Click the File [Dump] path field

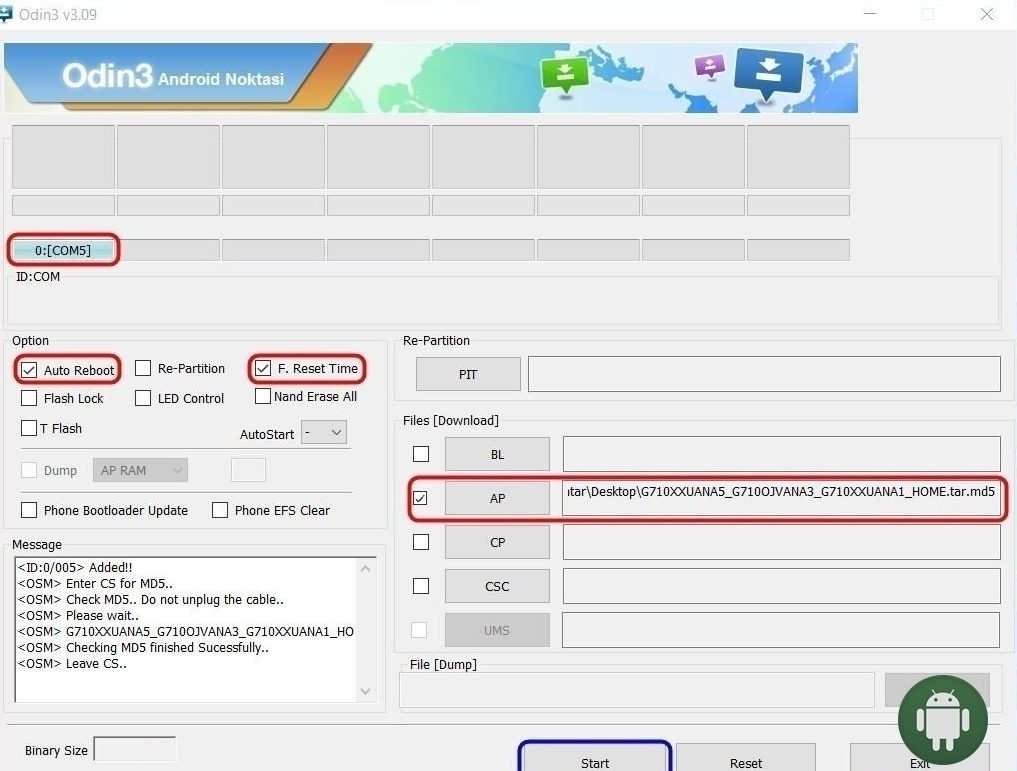637,690
